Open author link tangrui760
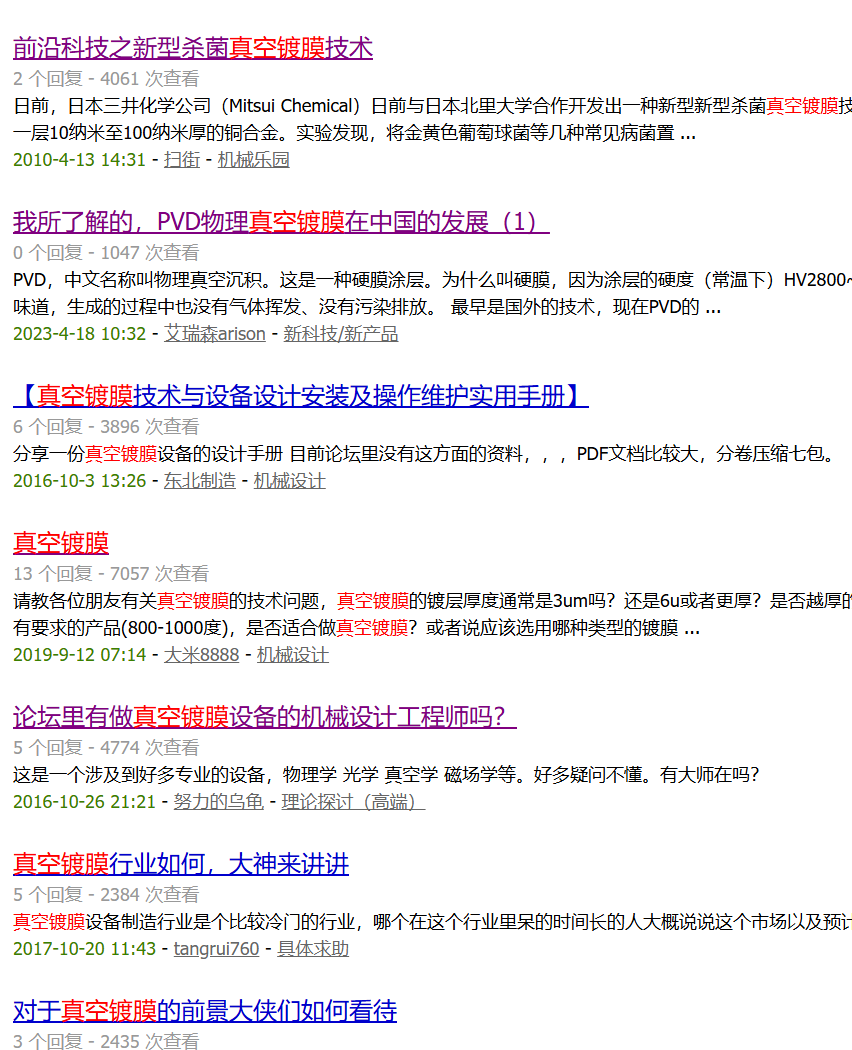Viewport: 852px width, 1050px height. coord(216,949)
